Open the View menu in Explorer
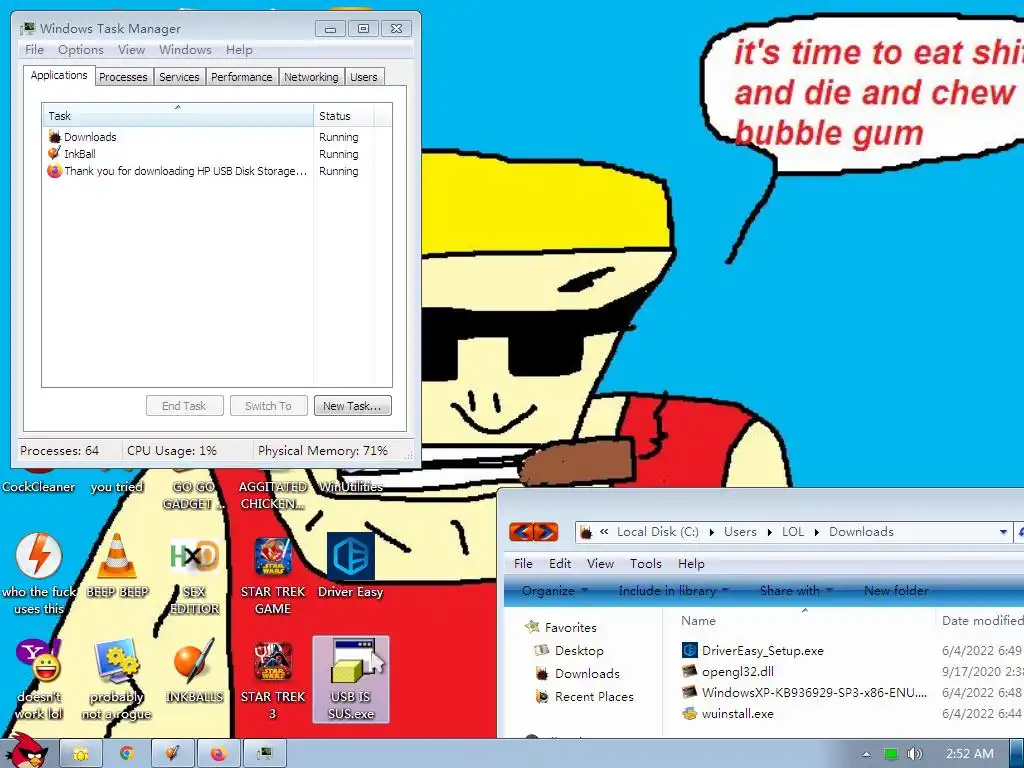The width and height of the screenshot is (1024, 768). [600, 564]
